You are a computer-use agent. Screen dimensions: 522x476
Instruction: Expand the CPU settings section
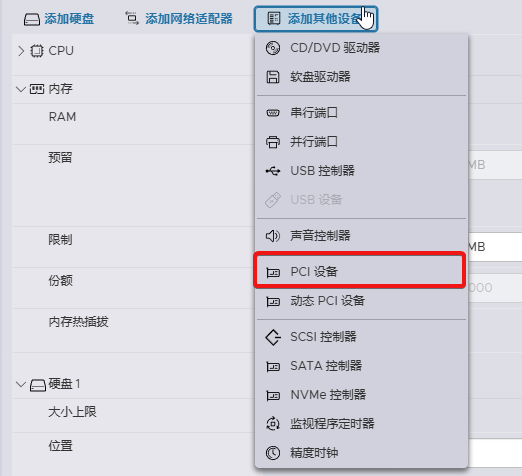click(x=21, y=51)
